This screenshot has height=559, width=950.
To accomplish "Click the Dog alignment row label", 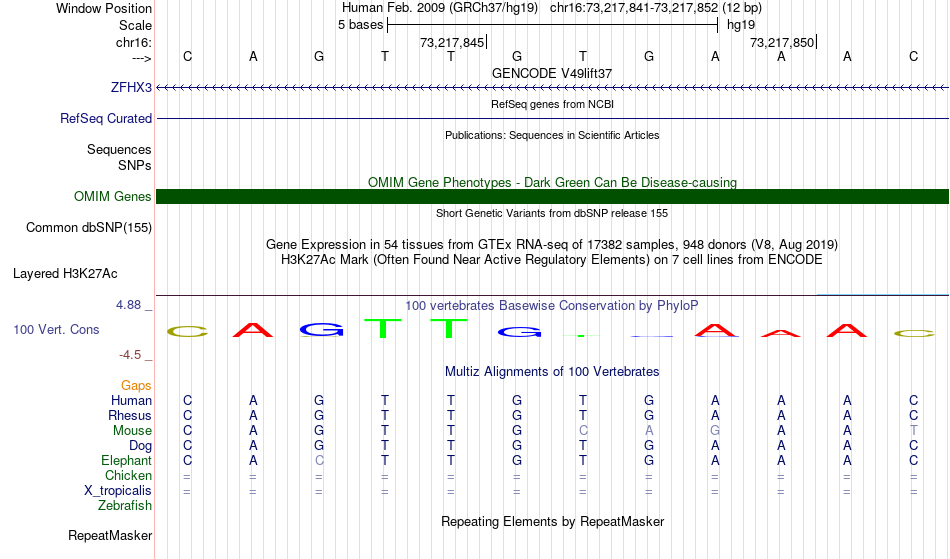I will click(x=140, y=446).
